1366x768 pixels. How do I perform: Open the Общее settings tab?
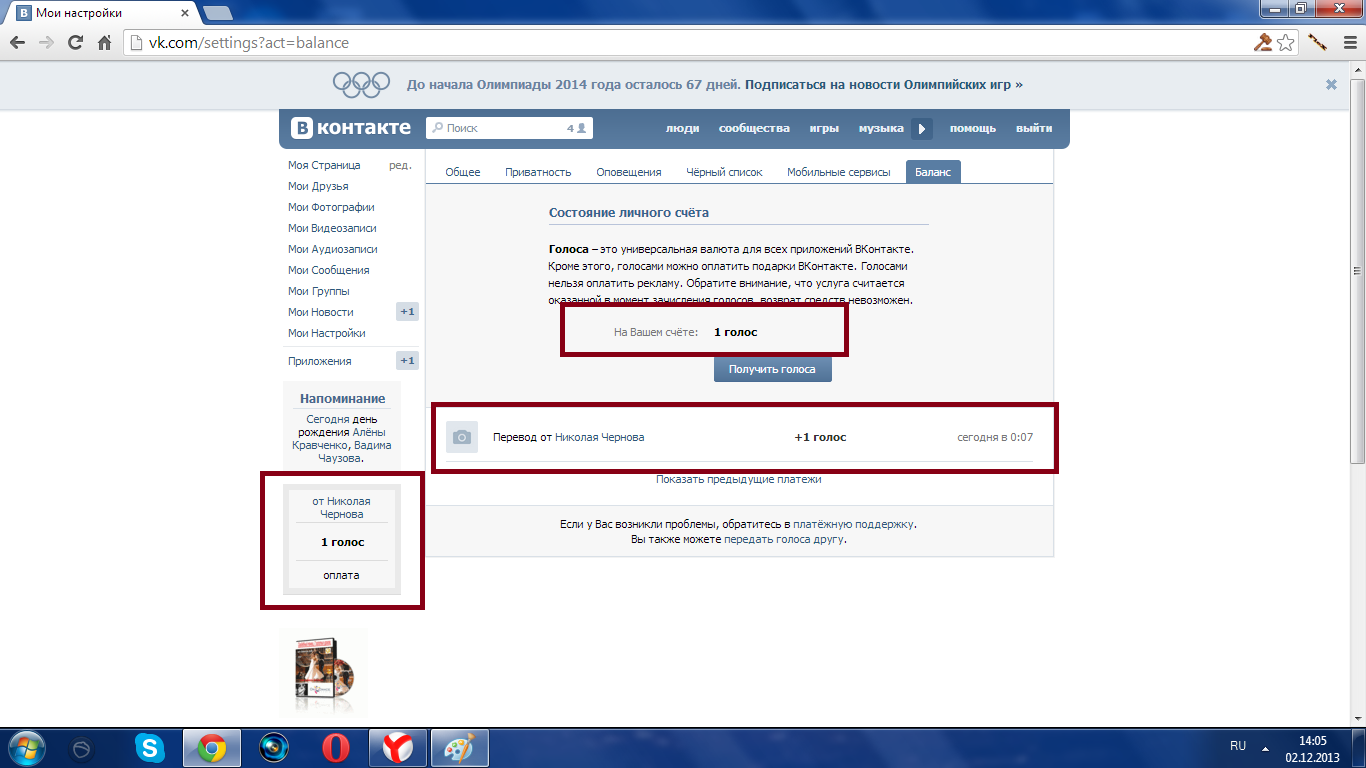pyautogui.click(x=463, y=172)
